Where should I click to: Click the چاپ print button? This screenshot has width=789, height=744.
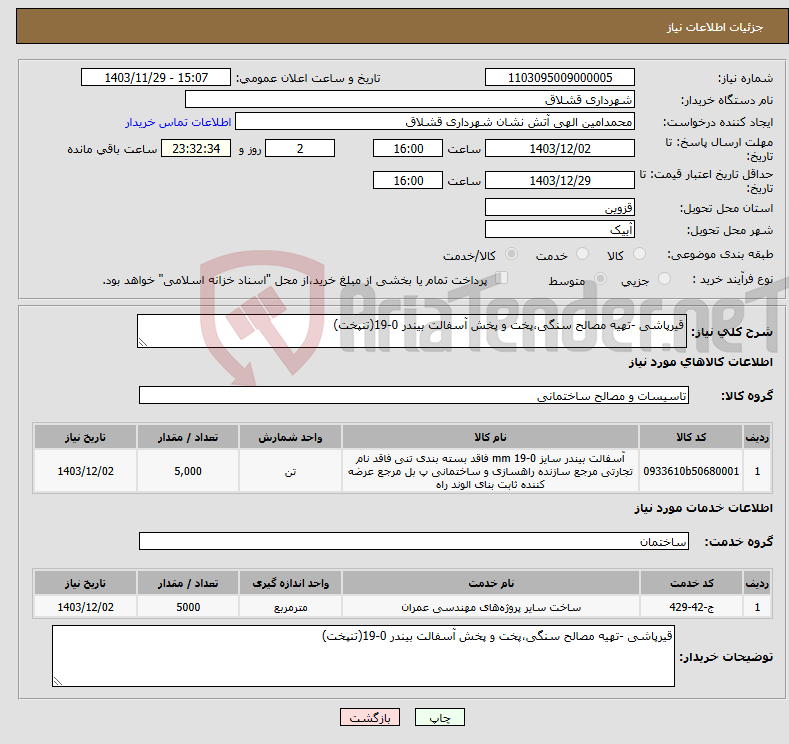click(439, 717)
